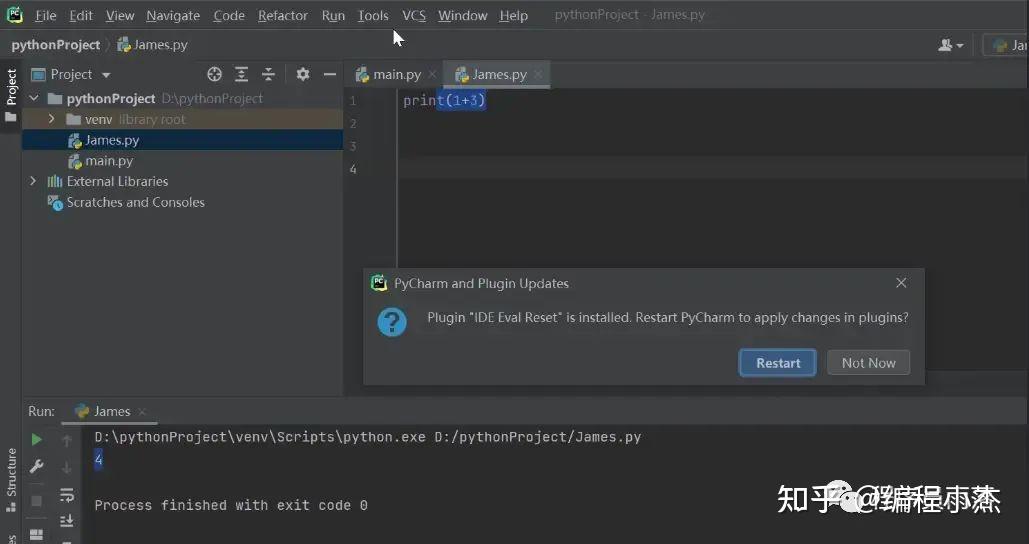This screenshot has height=544, width=1029.
Task: Click the python.exe command line in console
Action: 368,437
